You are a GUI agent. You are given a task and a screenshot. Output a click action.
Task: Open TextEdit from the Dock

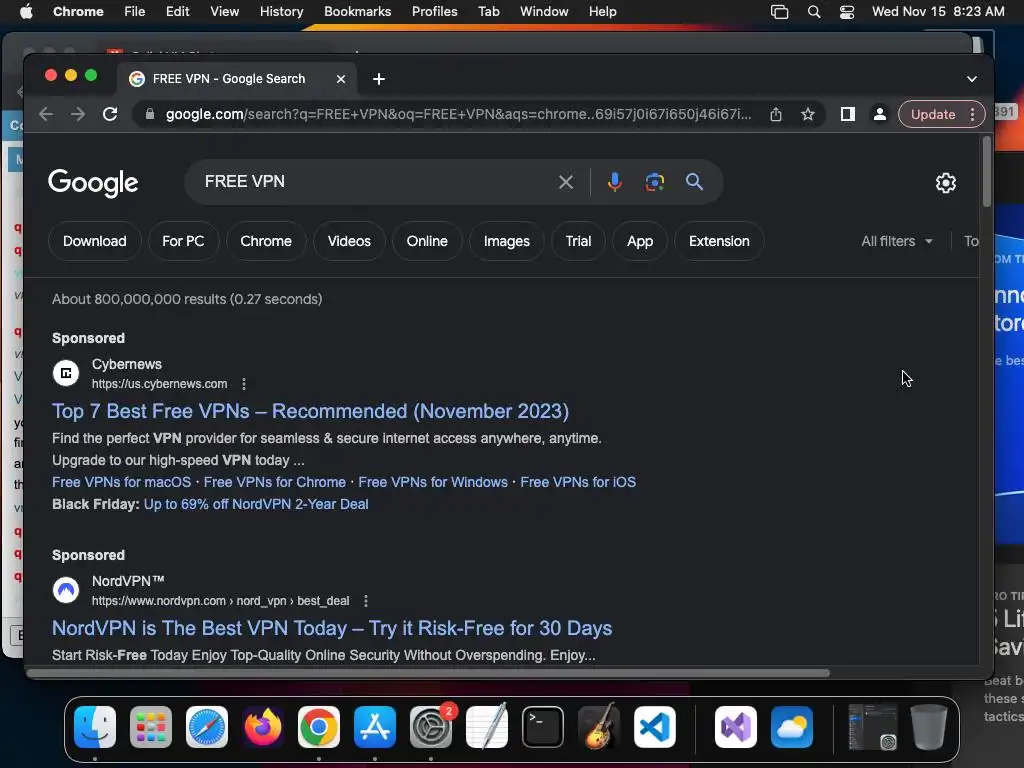pos(487,727)
